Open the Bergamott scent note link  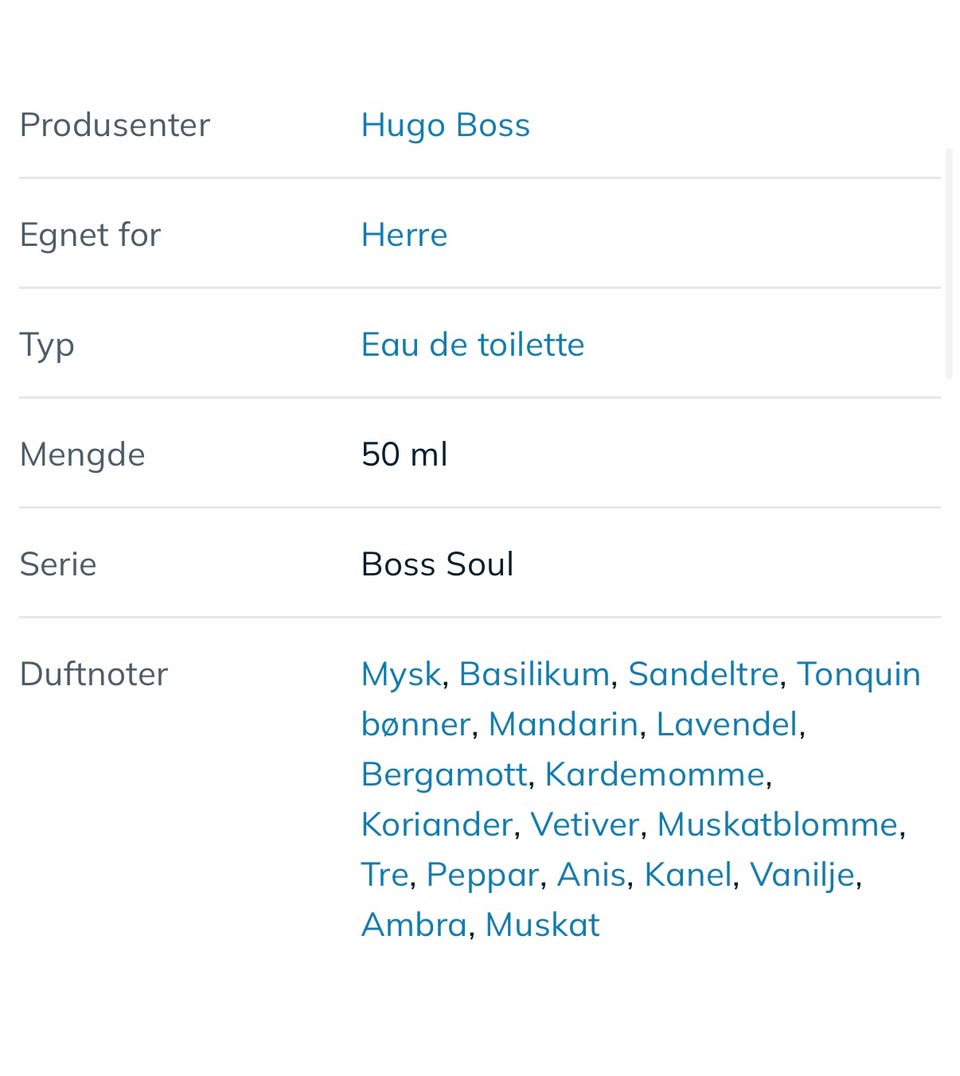[444, 774]
